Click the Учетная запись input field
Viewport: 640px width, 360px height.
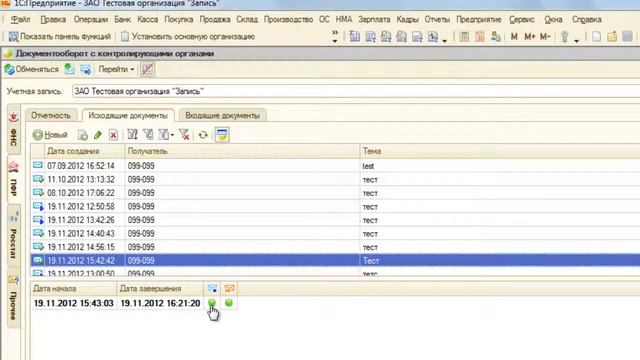pos(356,91)
